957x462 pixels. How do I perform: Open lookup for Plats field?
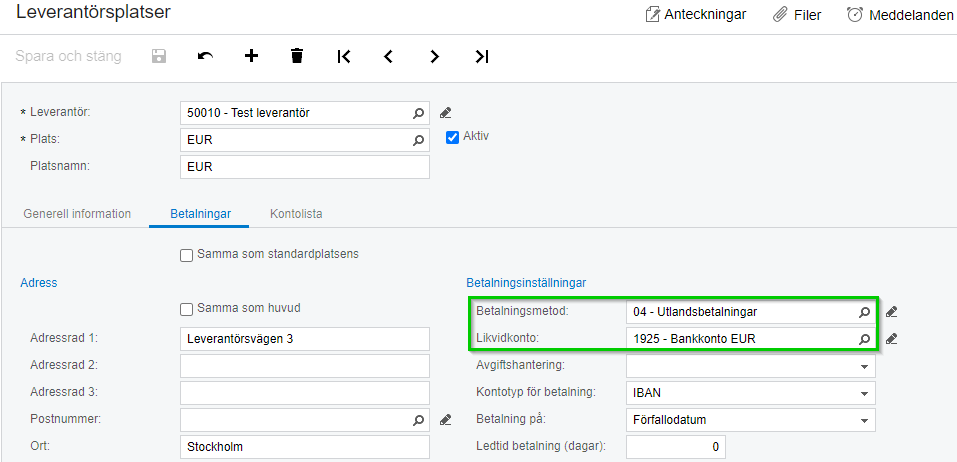coord(418,140)
